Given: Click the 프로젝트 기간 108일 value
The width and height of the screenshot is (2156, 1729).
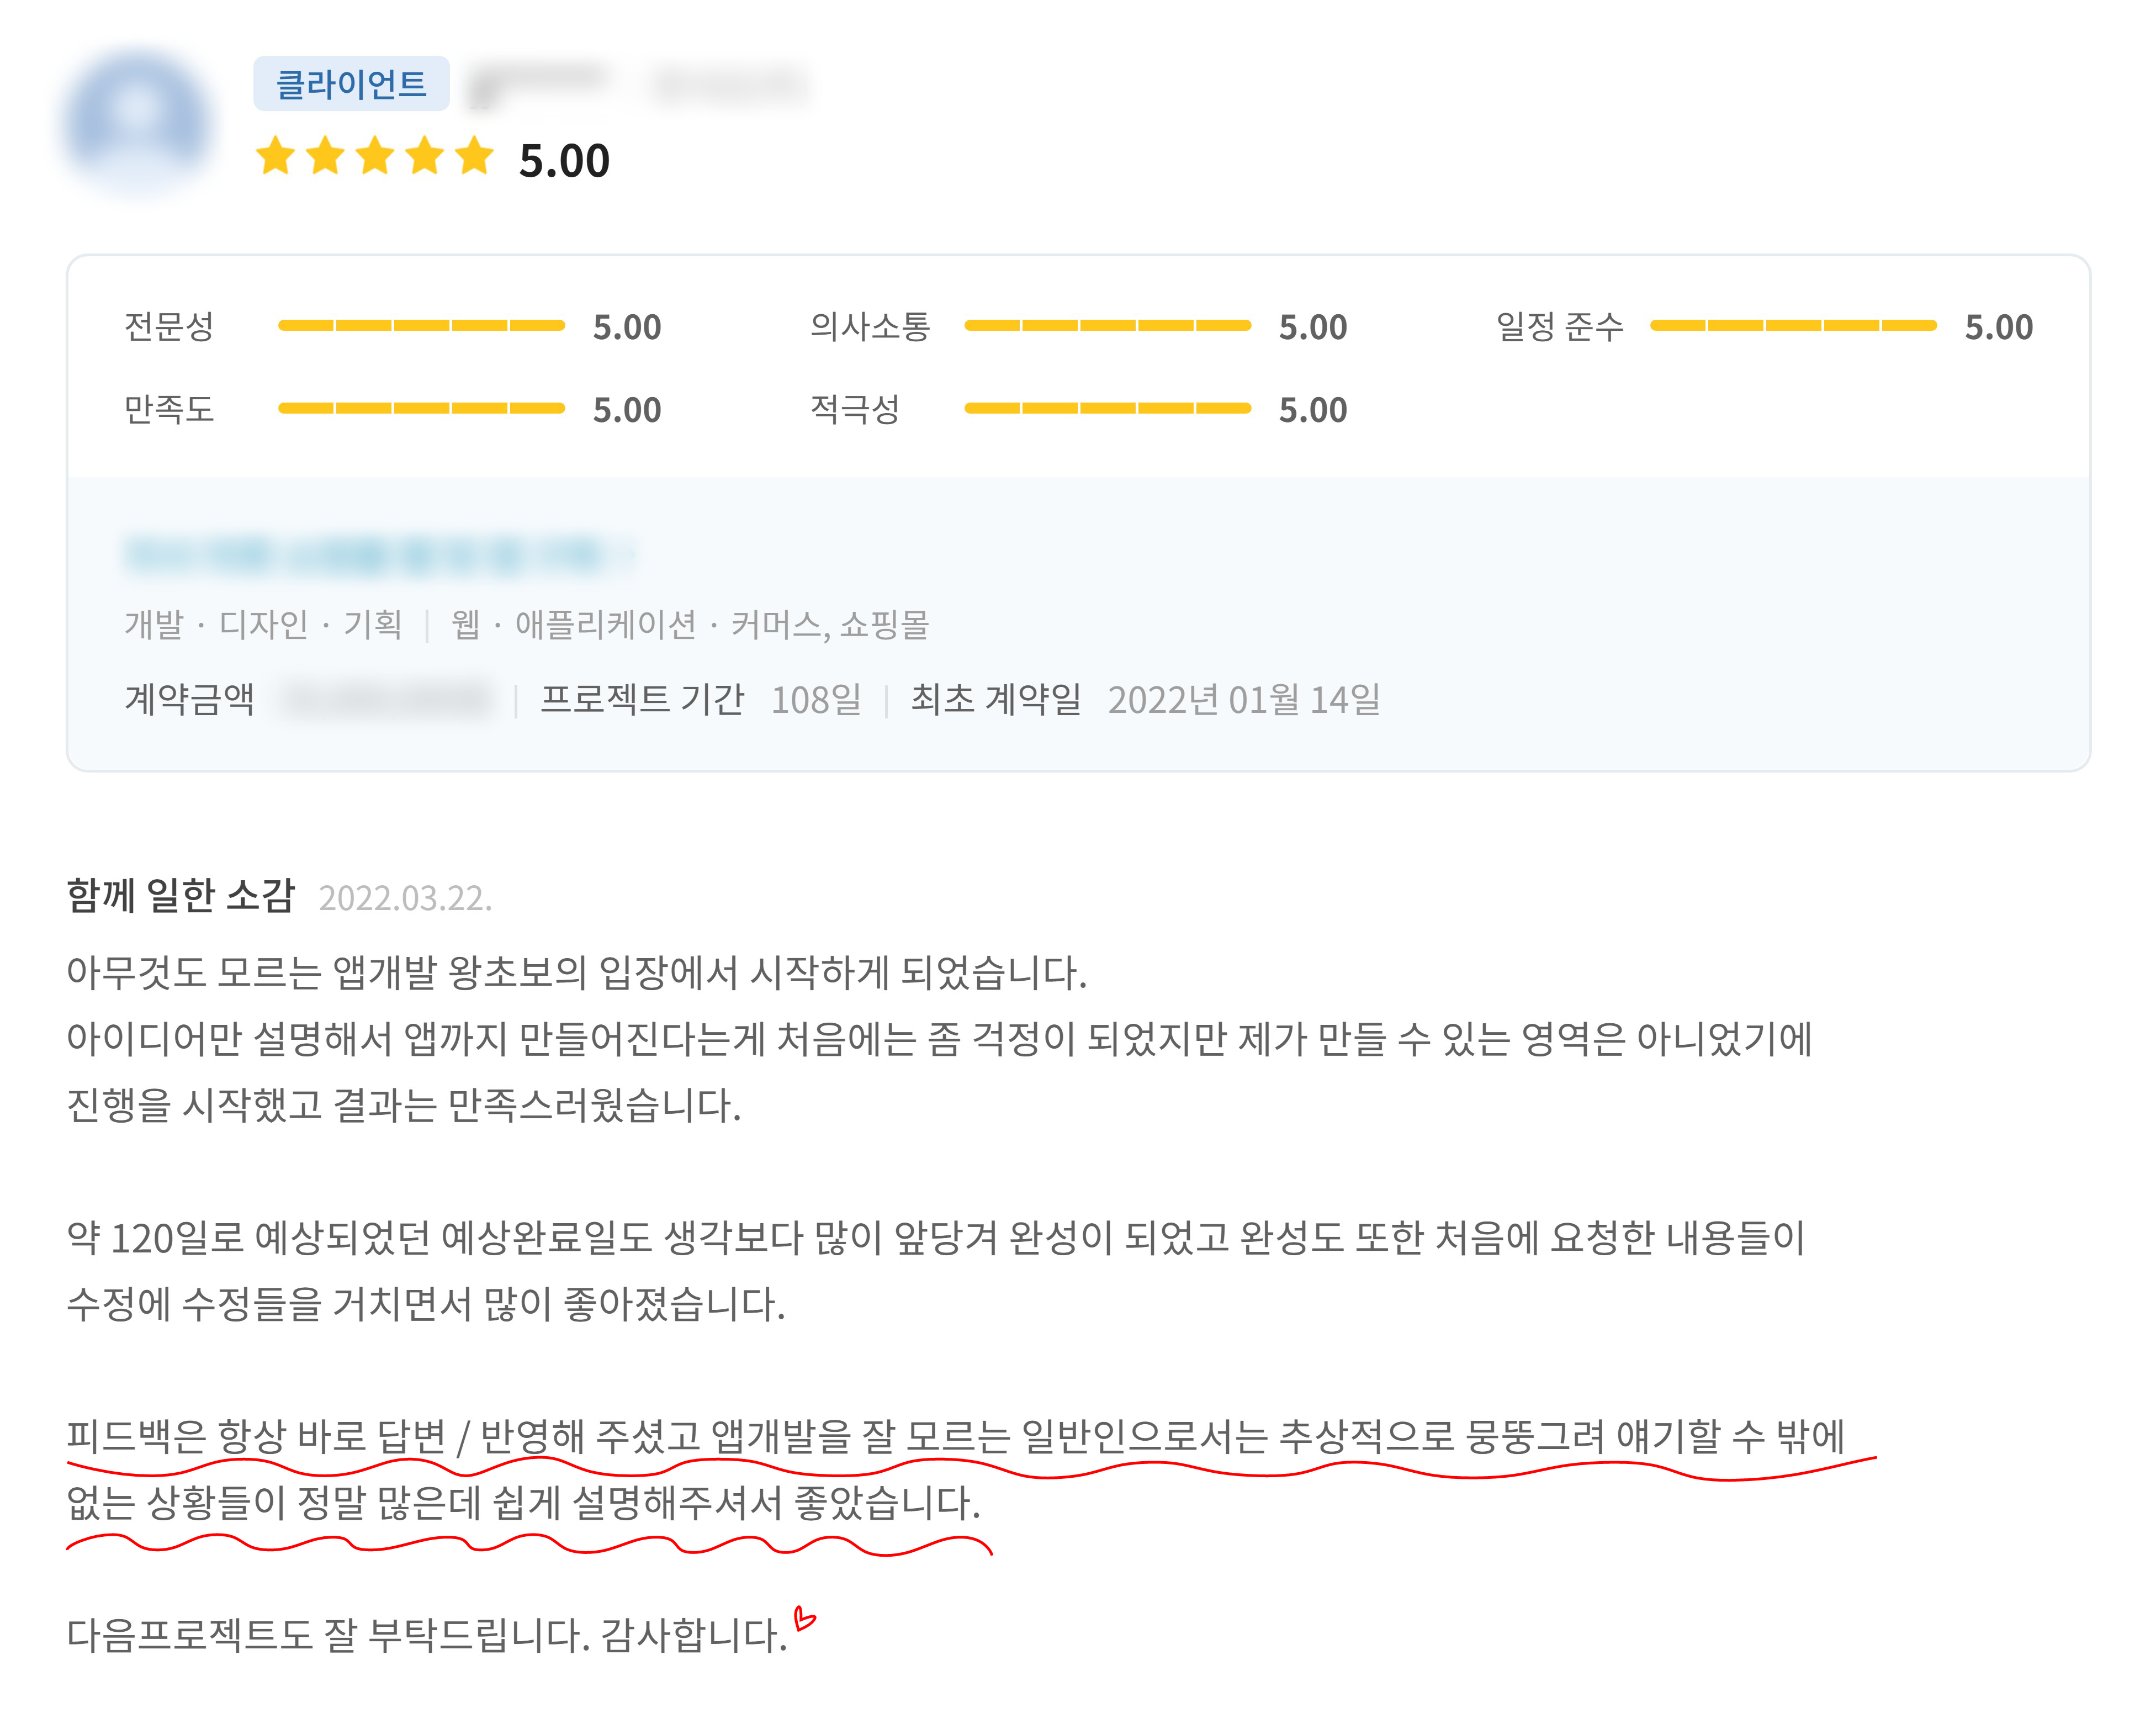Looking at the screenshot, I should [x=816, y=700].
